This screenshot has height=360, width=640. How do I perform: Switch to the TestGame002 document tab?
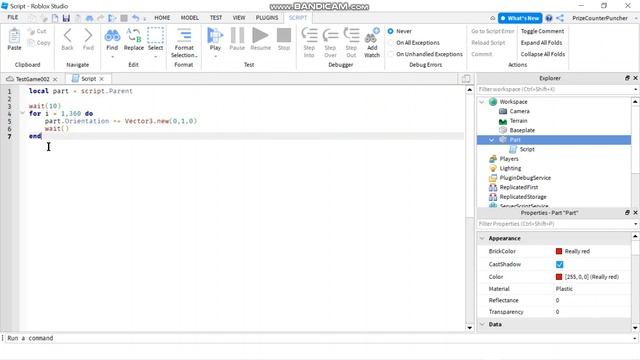tap(32, 79)
